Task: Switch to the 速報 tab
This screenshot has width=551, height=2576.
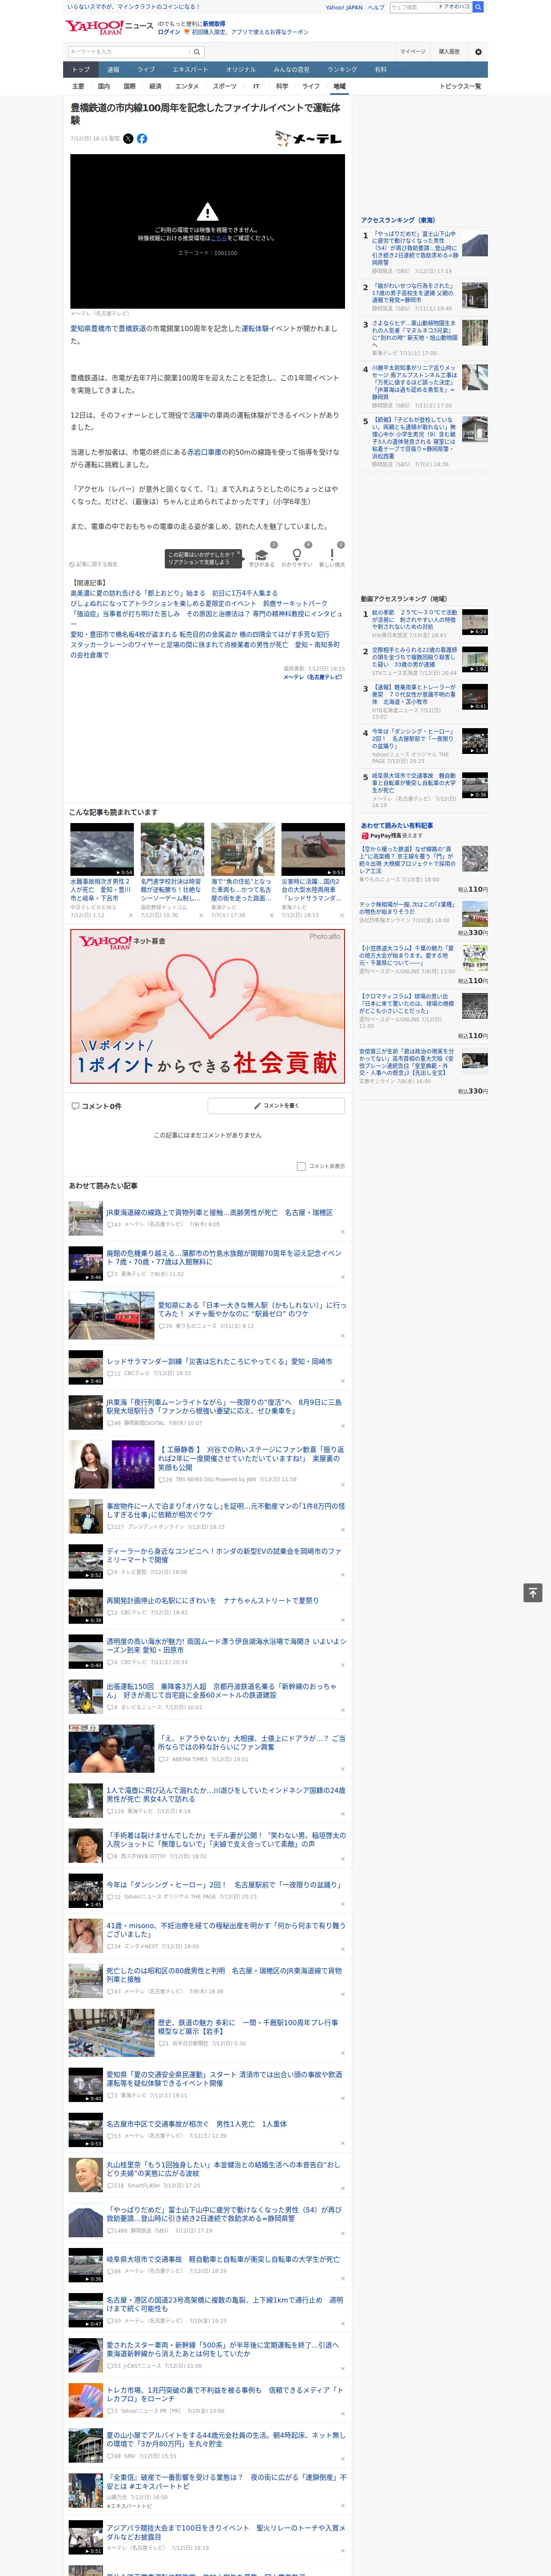Action: [113, 70]
